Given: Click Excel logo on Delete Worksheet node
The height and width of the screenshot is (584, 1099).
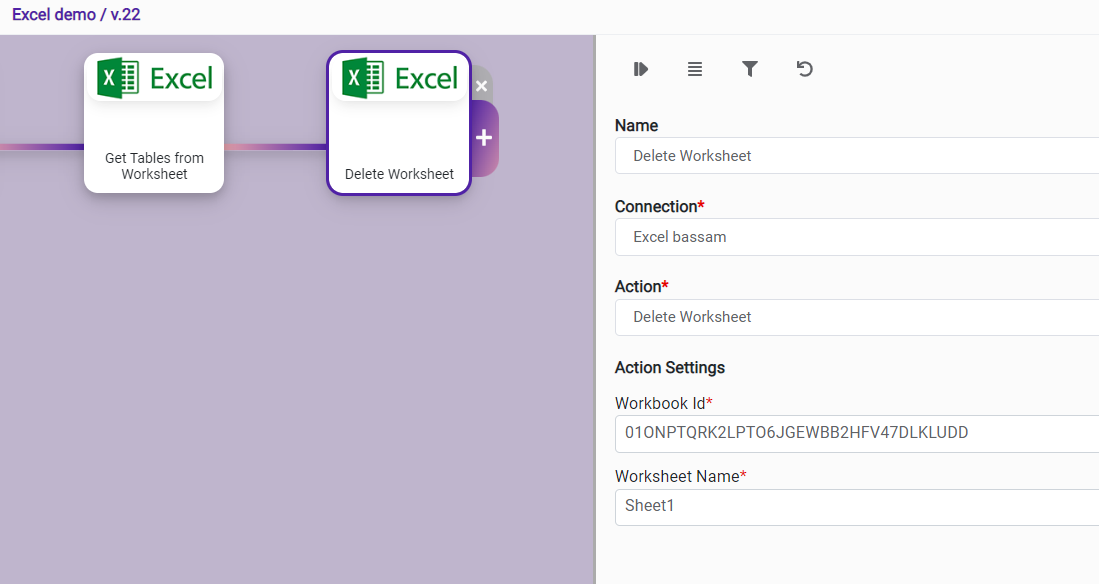Looking at the screenshot, I should pos(399,78).
